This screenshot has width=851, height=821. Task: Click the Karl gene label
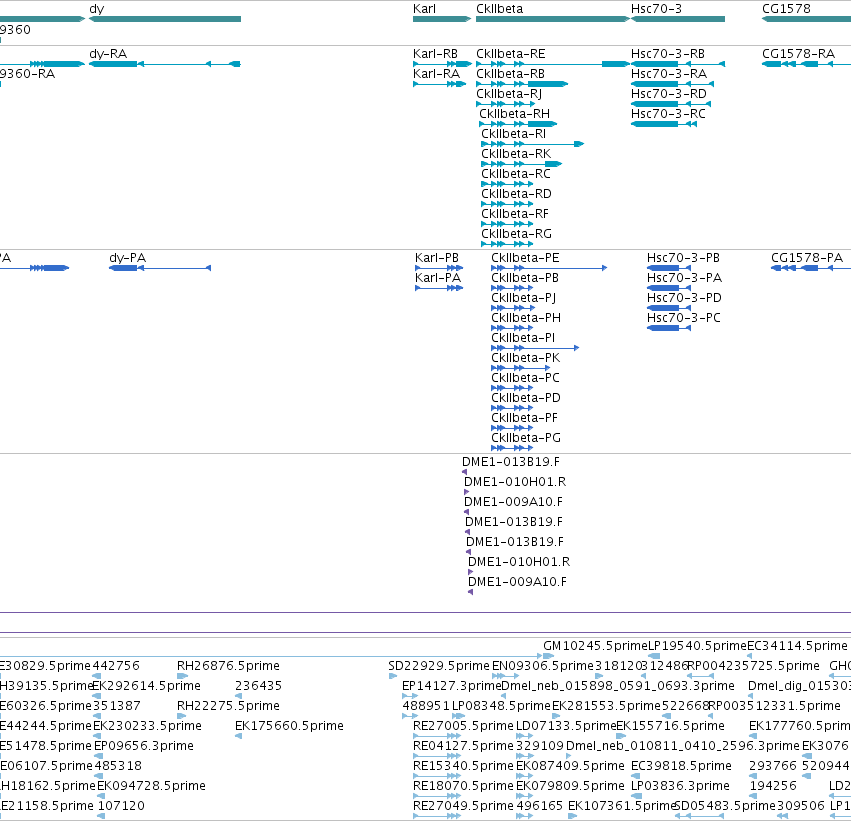[x=424, y=9]
